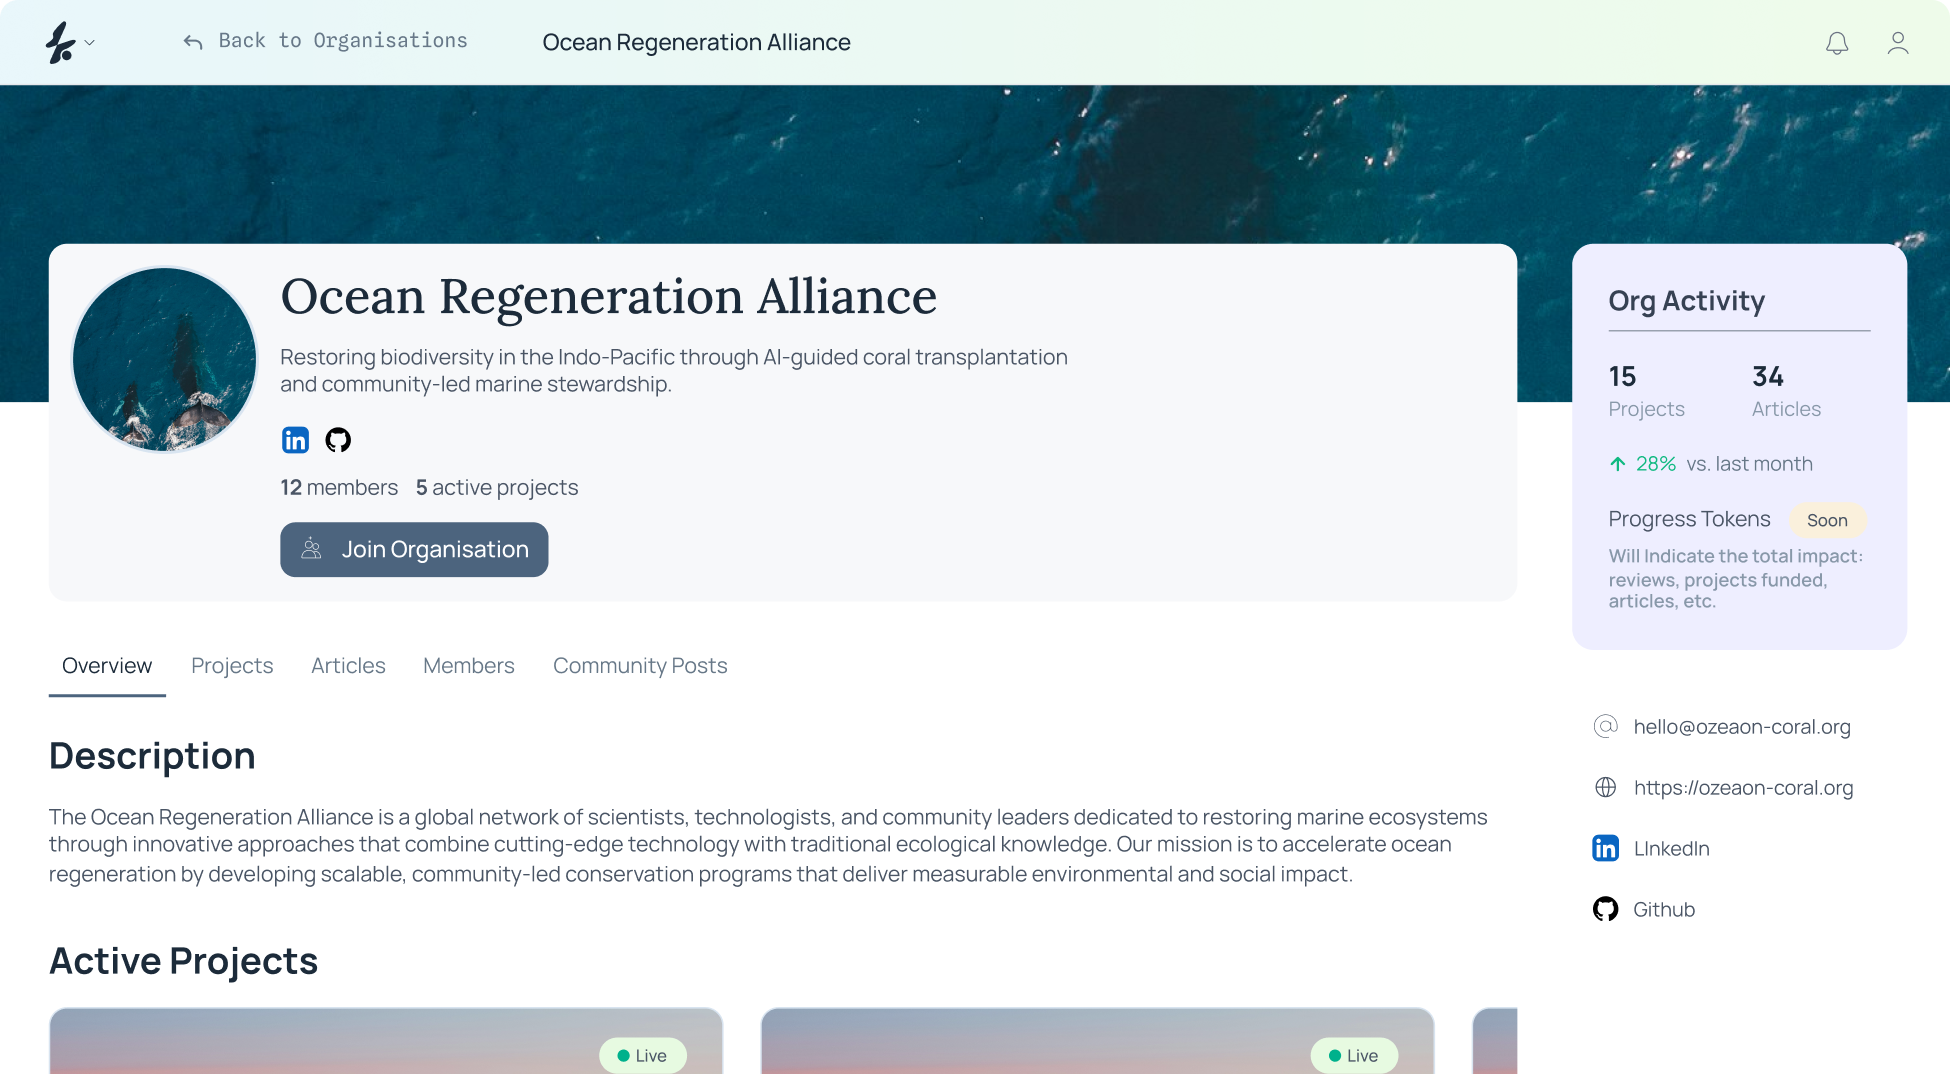Click hello@ozeaon-coral.org email address

(1742, 727)
